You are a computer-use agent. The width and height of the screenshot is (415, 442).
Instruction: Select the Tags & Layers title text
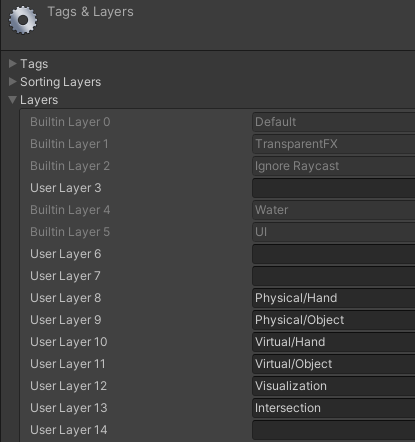point(90,12)
